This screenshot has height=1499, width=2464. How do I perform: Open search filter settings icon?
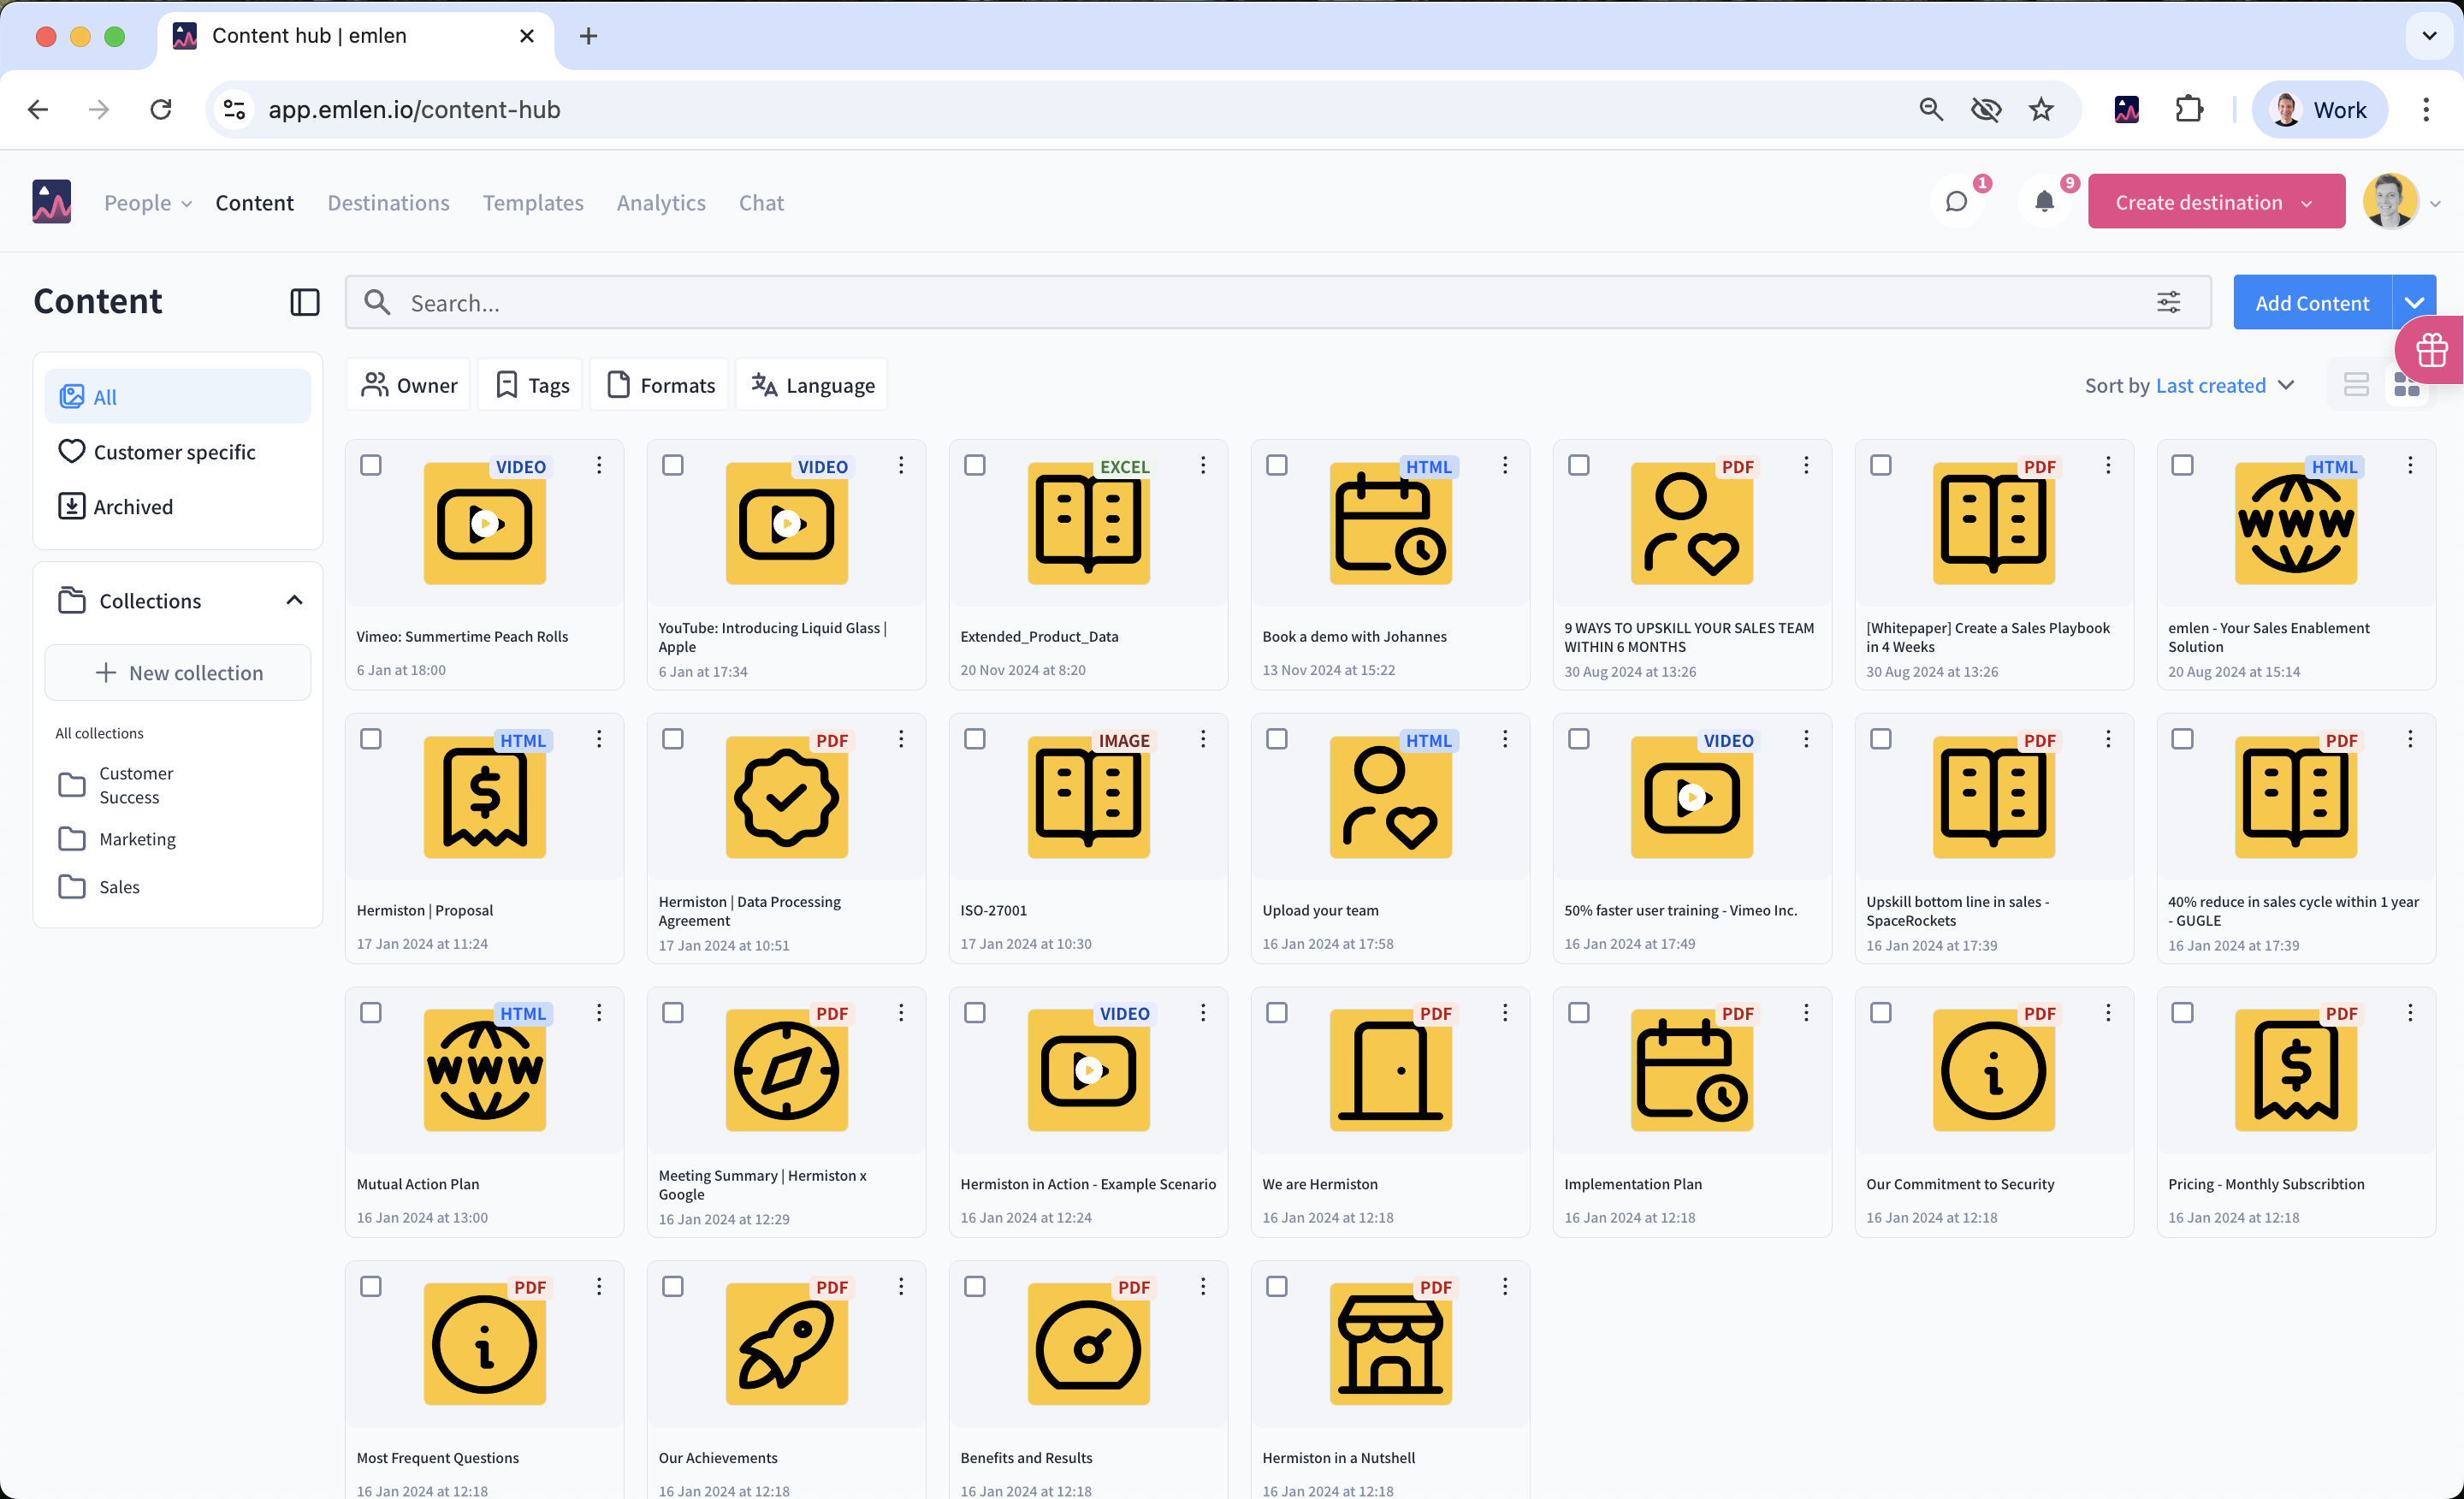coord(2168,302)
